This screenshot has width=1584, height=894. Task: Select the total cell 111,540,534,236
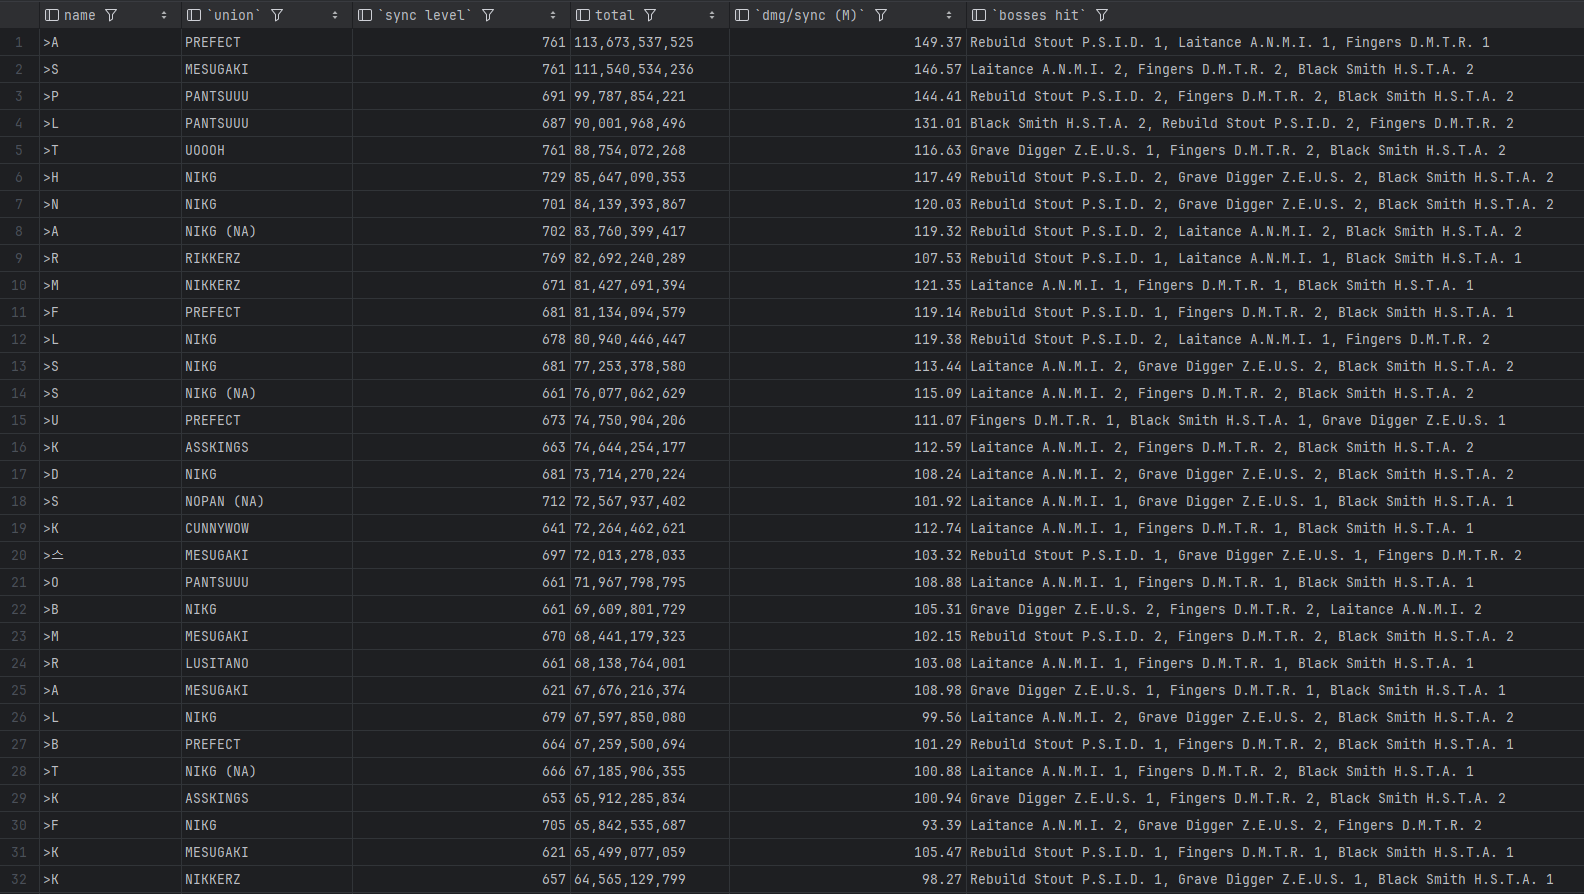click(x=650, y=69)
